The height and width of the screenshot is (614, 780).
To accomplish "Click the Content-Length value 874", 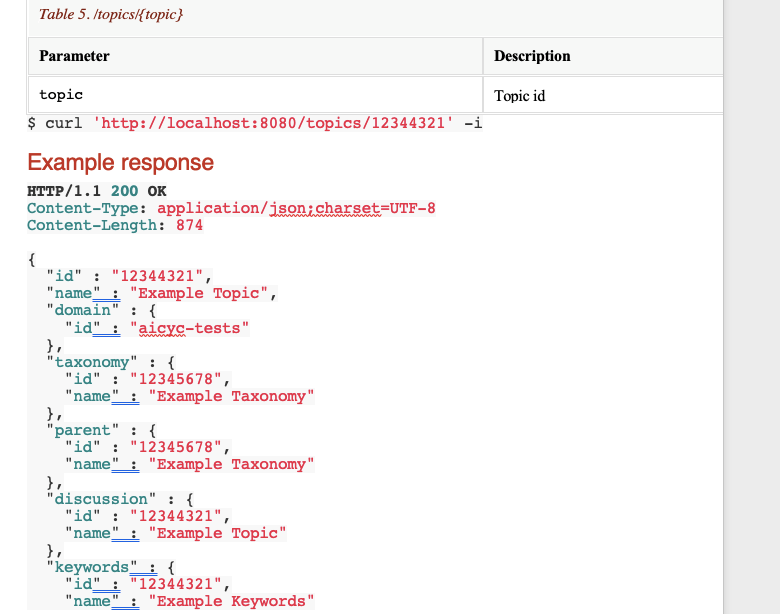I will click(x=189, y=225).
